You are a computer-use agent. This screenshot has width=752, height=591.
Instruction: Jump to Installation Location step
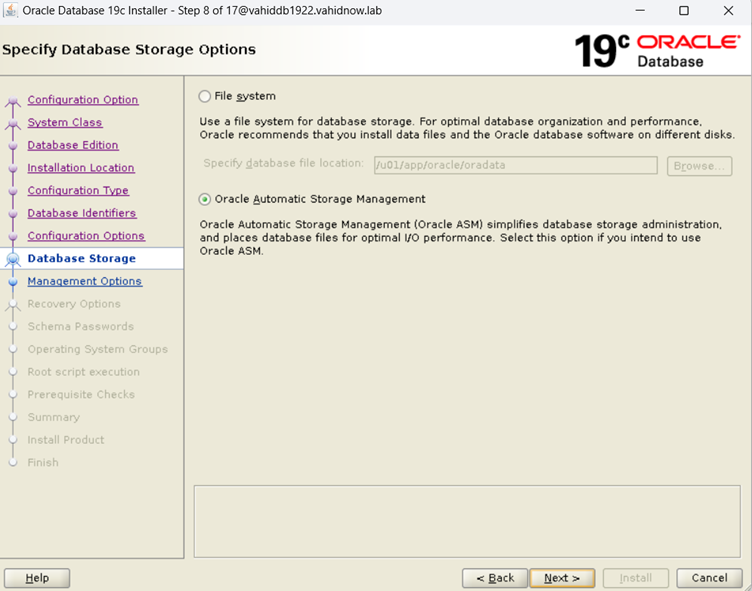(81, 168)
